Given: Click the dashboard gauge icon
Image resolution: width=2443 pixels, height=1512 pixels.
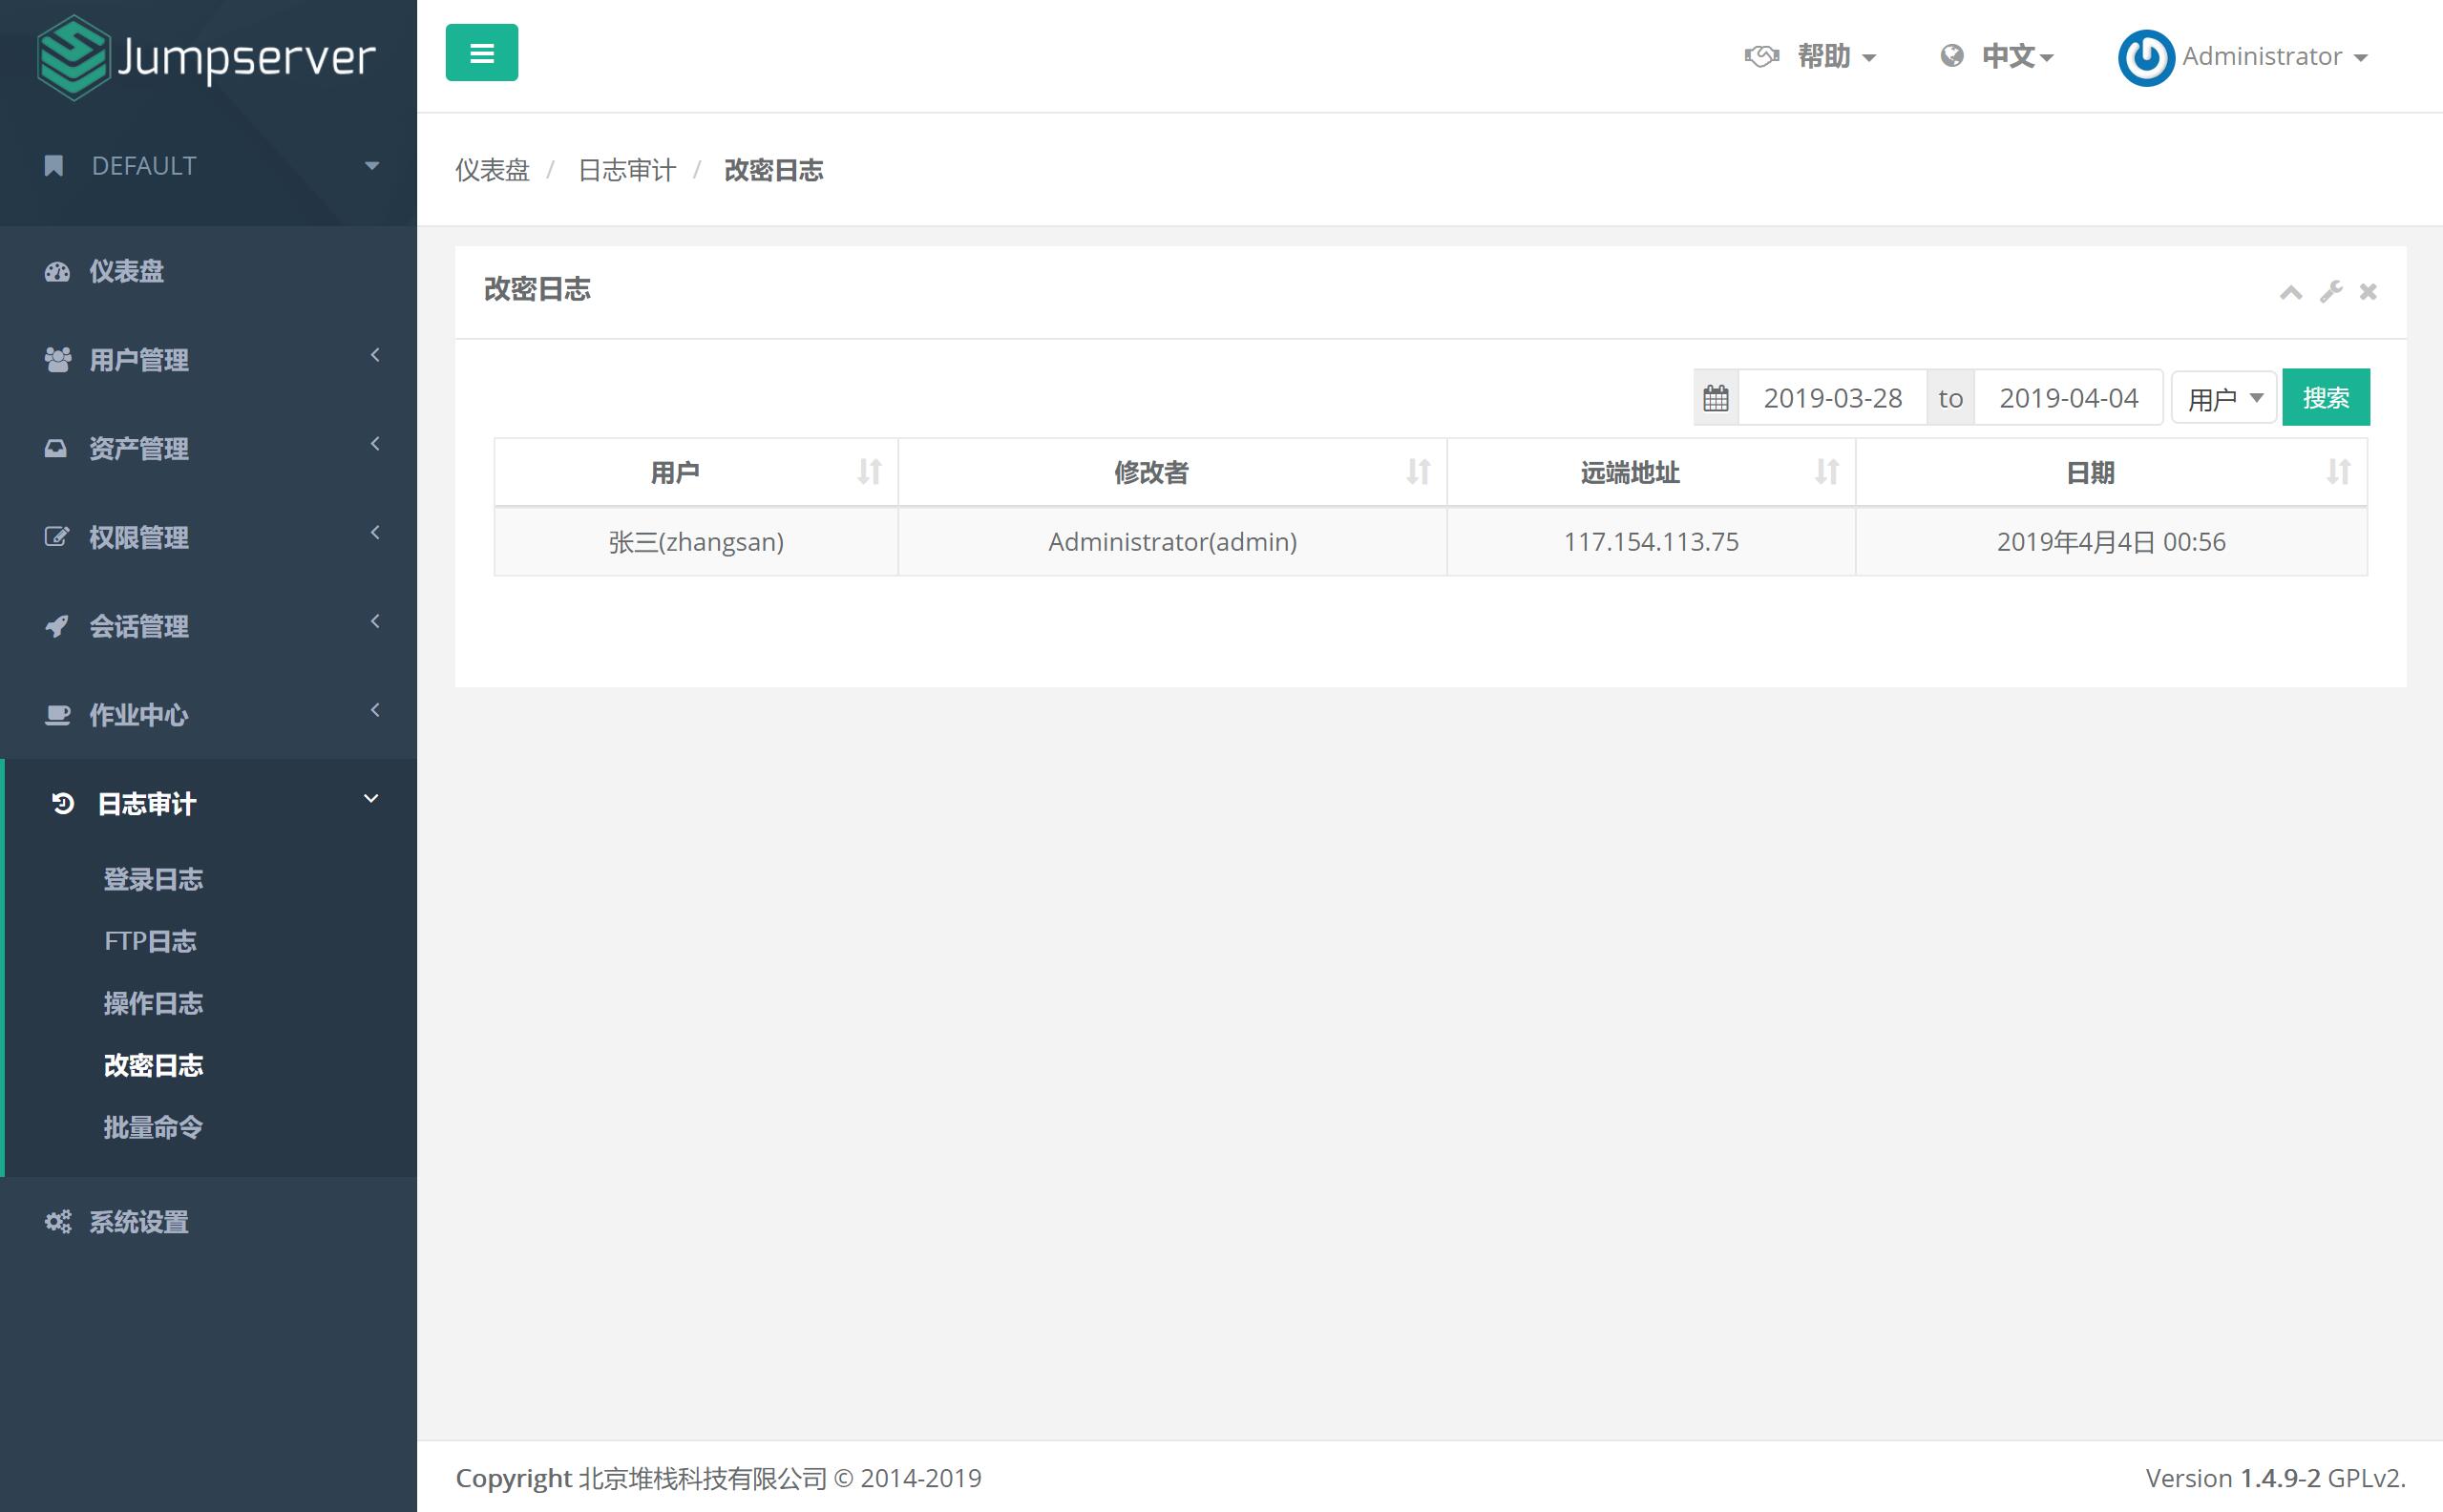Looking at the screenshot, I should pyautogui.click(x=57, y=271).
